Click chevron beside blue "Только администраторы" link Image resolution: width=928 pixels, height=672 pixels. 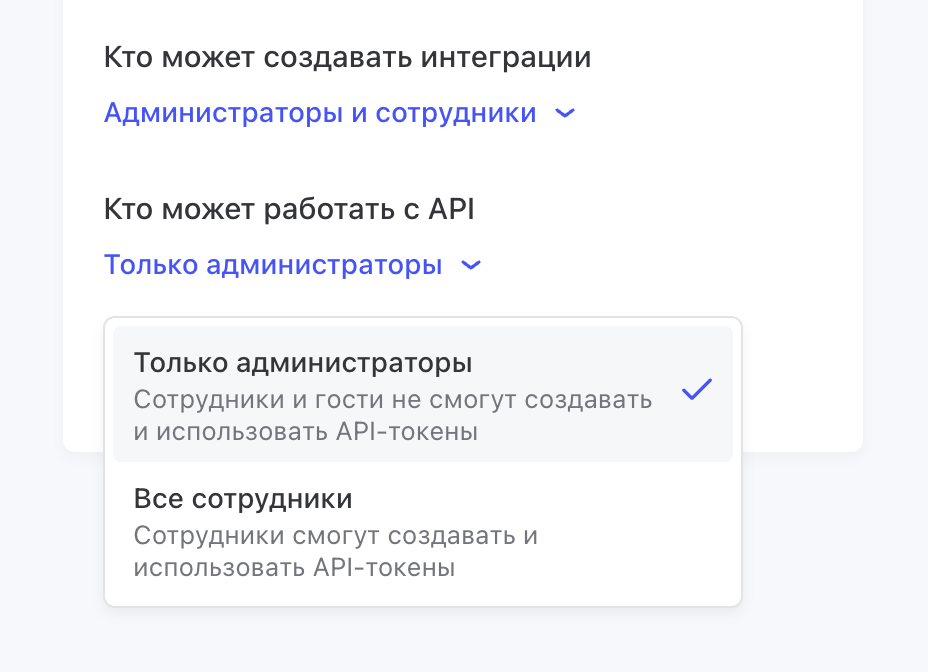tap(471, 266)
